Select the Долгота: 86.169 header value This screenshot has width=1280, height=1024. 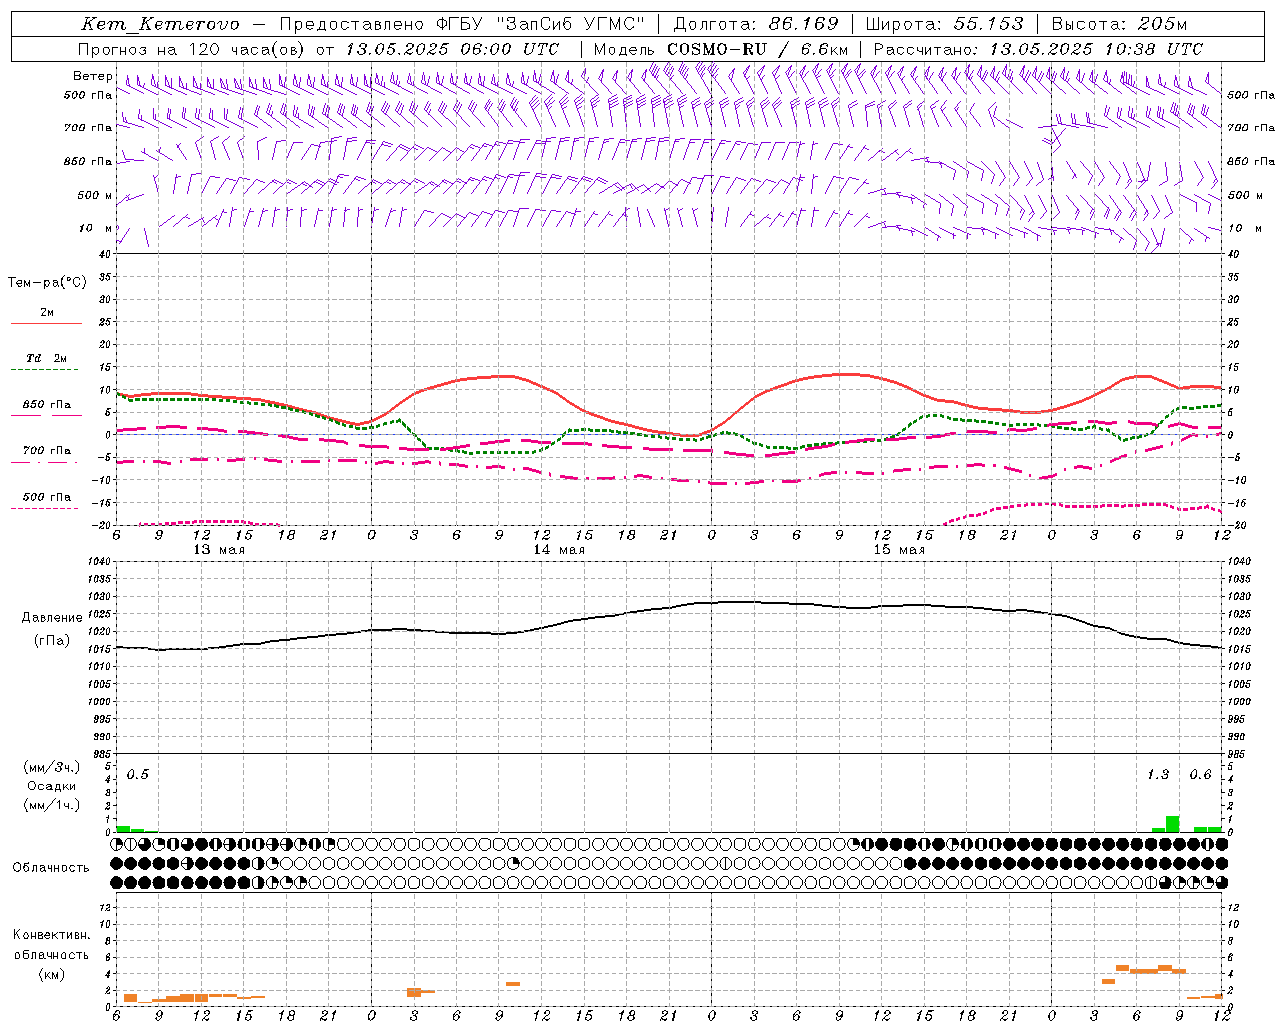[756, 24]
